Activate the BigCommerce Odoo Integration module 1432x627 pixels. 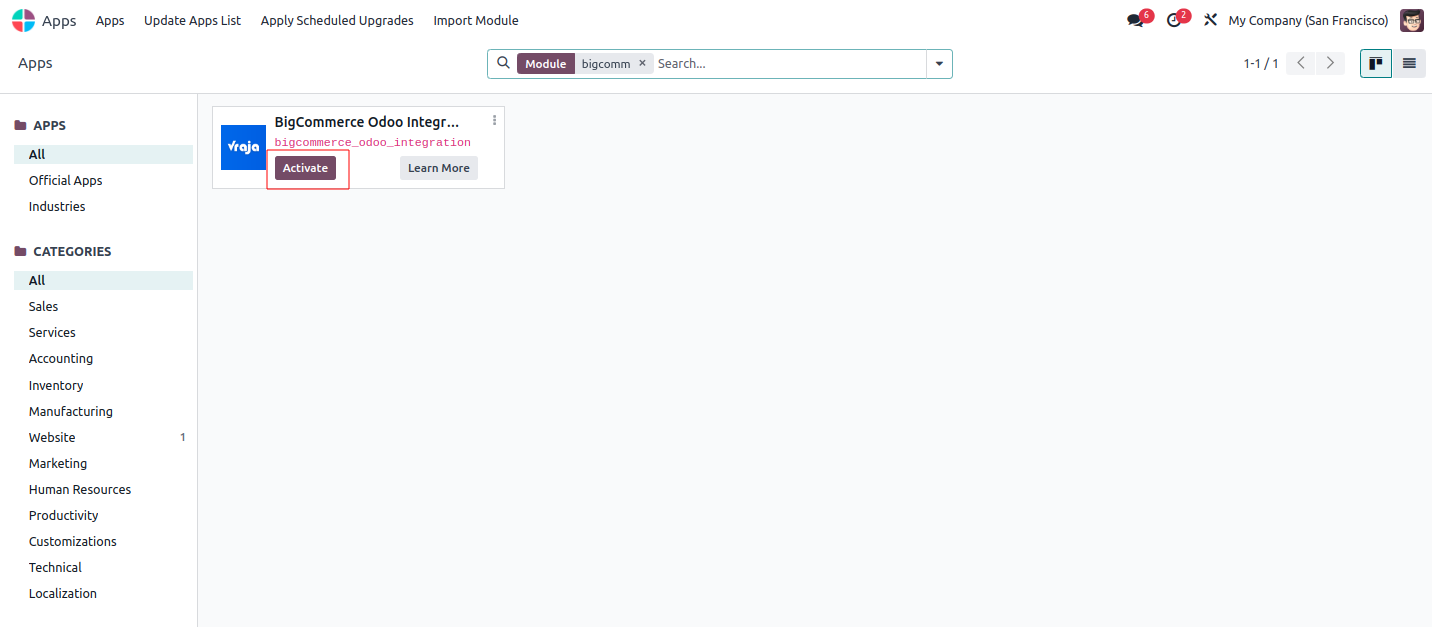pos(305,168)
